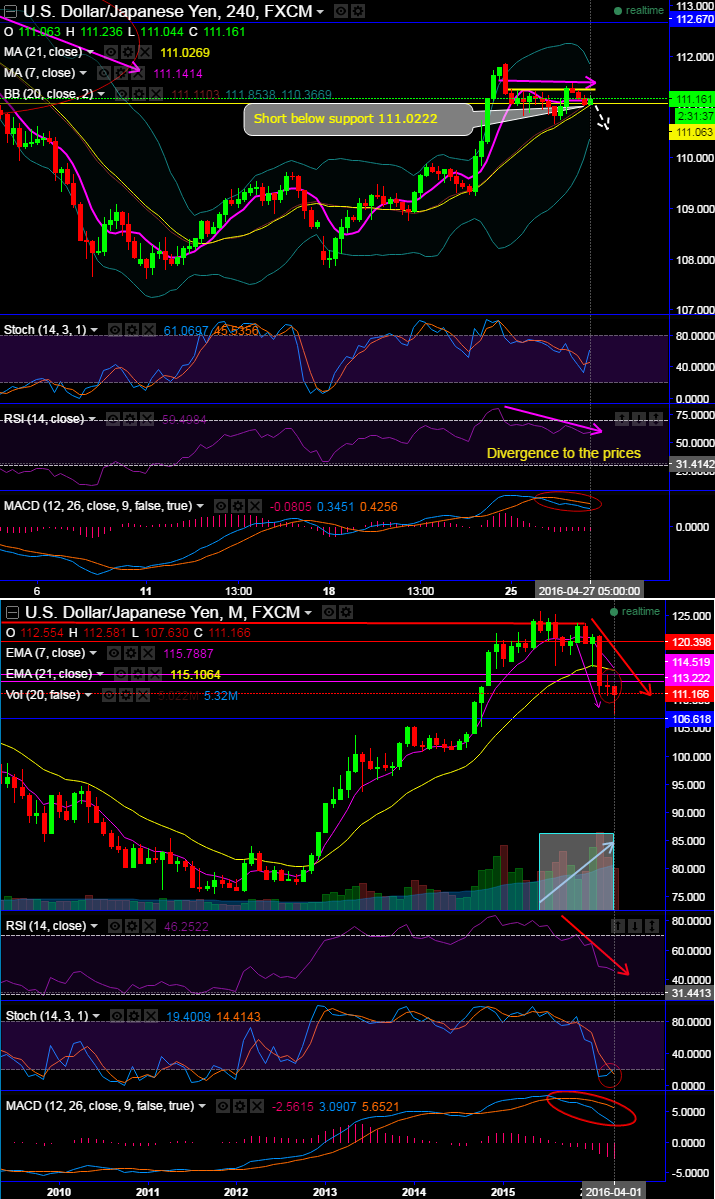Expand the top chart symbol title dropdown arrow
715x1199 pixels.
320,12
